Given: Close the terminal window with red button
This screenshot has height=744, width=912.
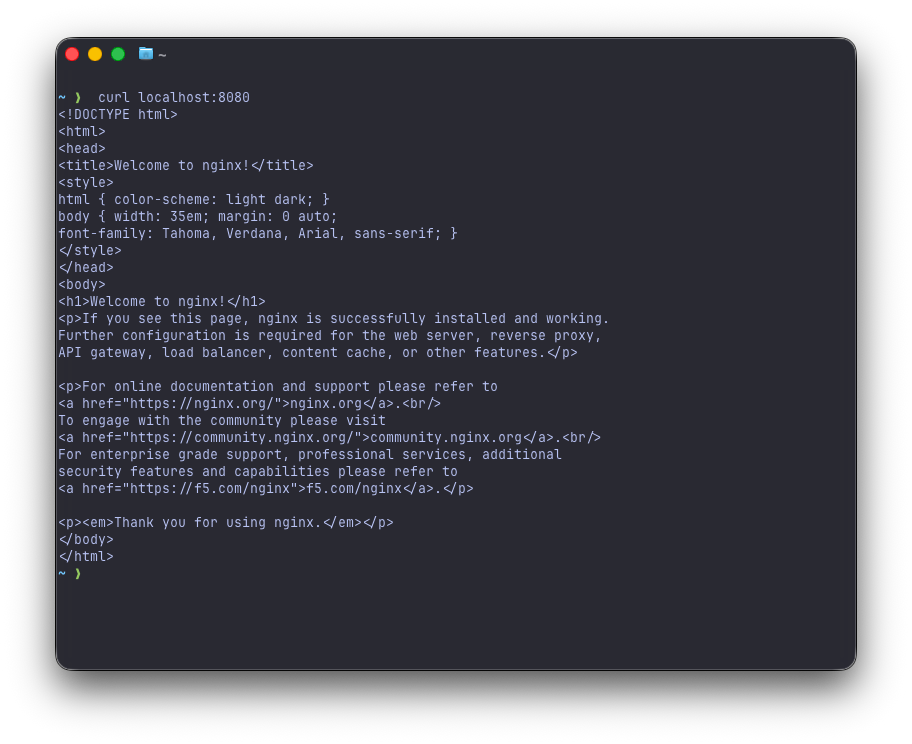Looking at the screenshot, I should coord(72,54).
